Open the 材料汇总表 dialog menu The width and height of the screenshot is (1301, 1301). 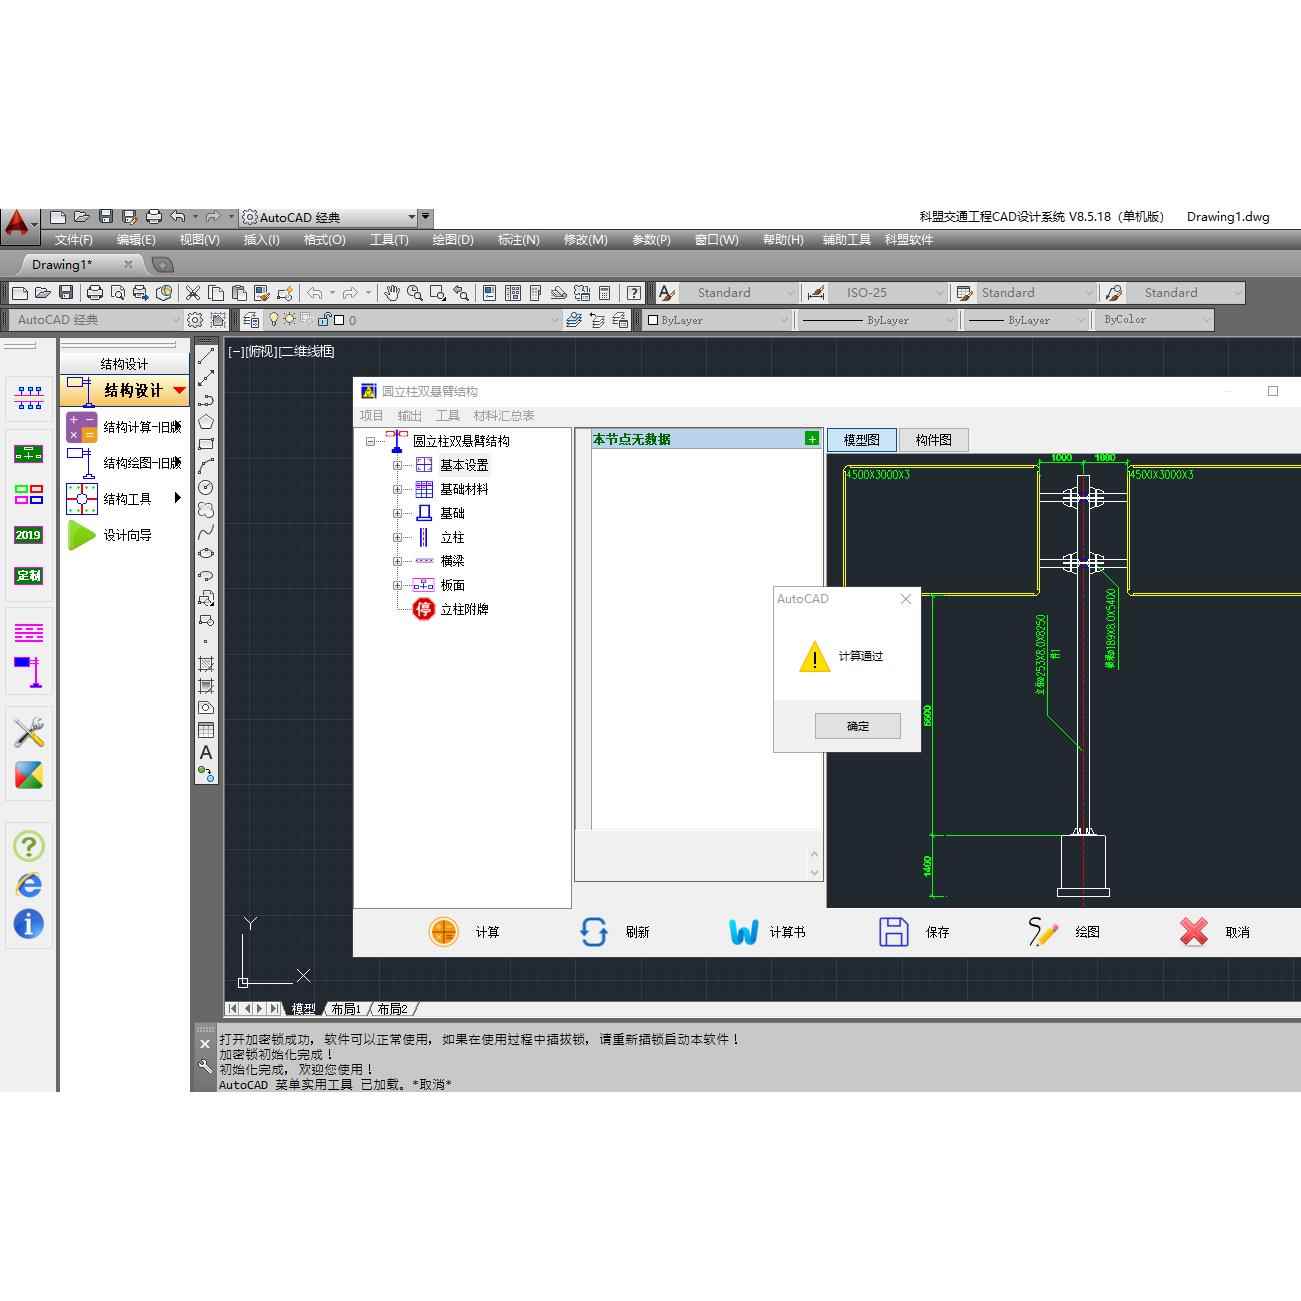pos(504,415)
